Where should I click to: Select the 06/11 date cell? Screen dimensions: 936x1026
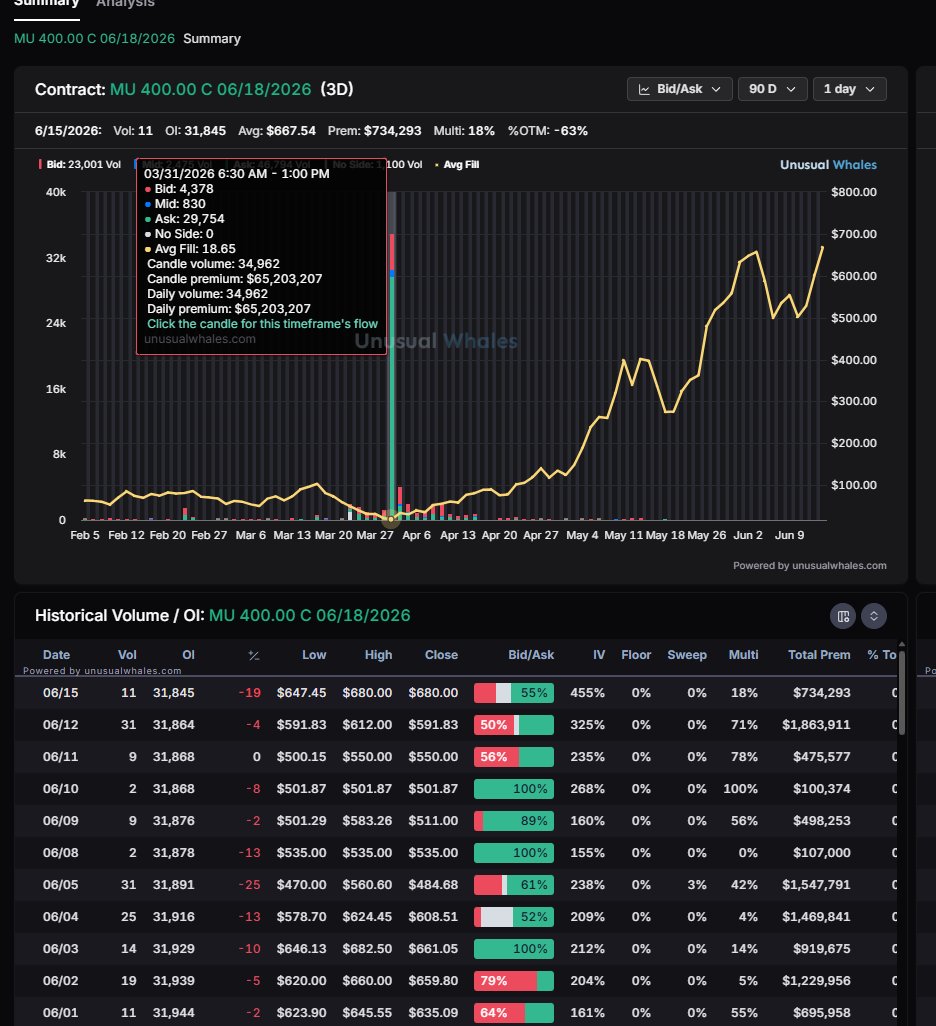tap(60, 757)
